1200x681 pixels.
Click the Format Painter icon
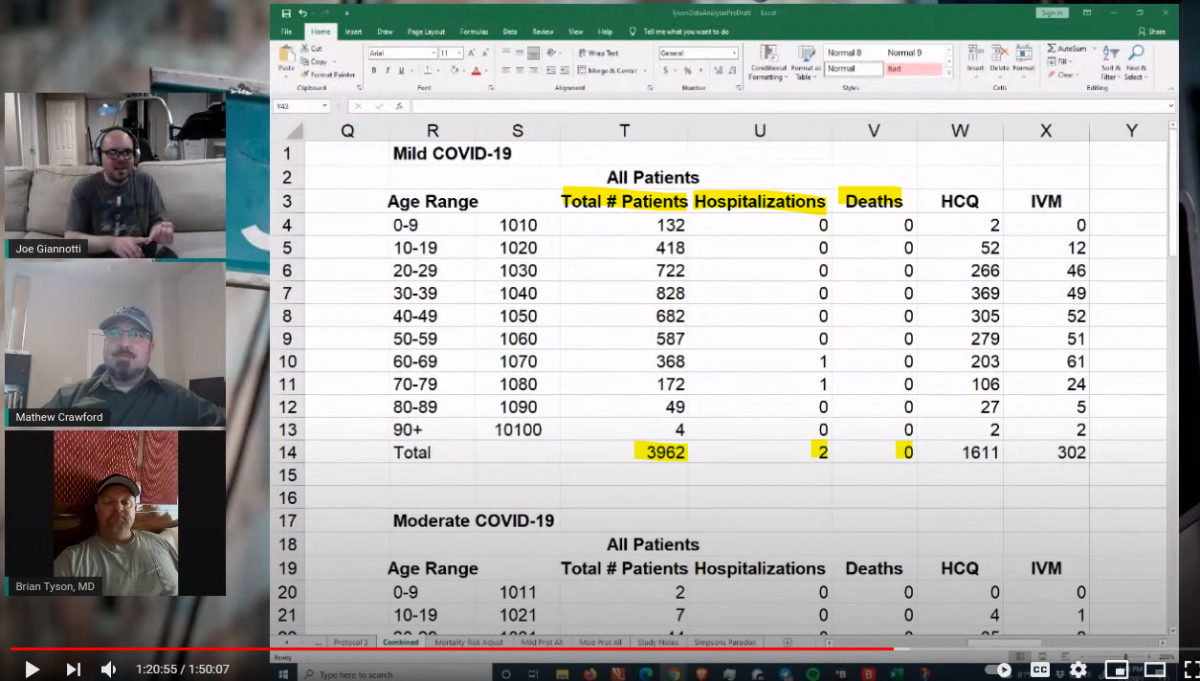tap(304, 75)
